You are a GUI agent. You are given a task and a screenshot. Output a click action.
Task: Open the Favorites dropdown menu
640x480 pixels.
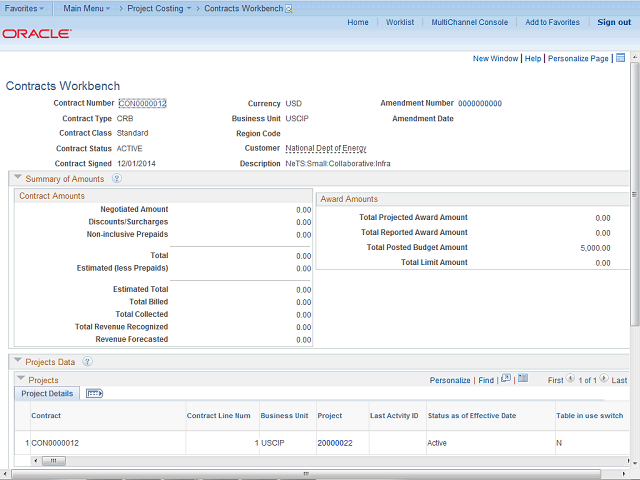tap(24, 8)
